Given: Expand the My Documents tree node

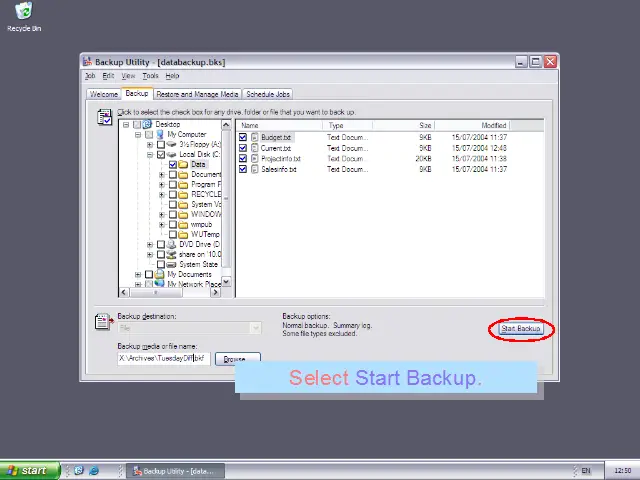Looking at the screenshot, I should 138,274.
